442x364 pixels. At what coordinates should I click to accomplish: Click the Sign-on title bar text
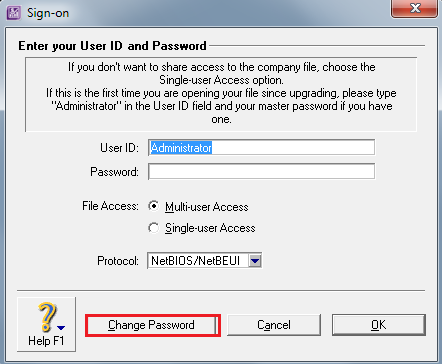[48, 13]
